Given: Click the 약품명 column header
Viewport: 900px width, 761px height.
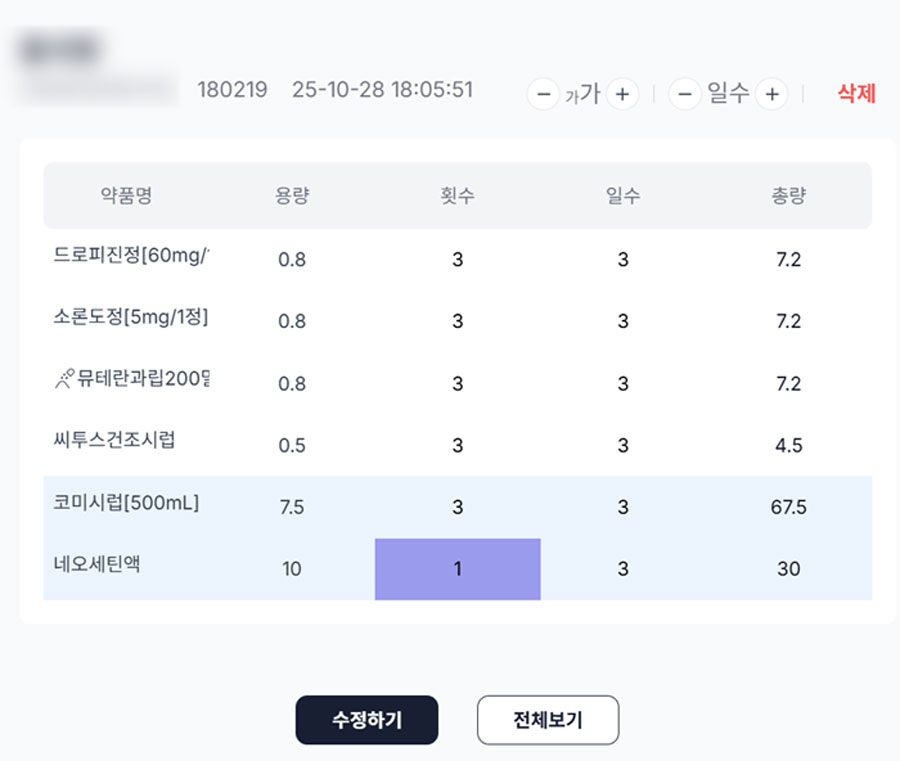Looking at the screenshot, I should pyautogui.click(x=126, y=196).
